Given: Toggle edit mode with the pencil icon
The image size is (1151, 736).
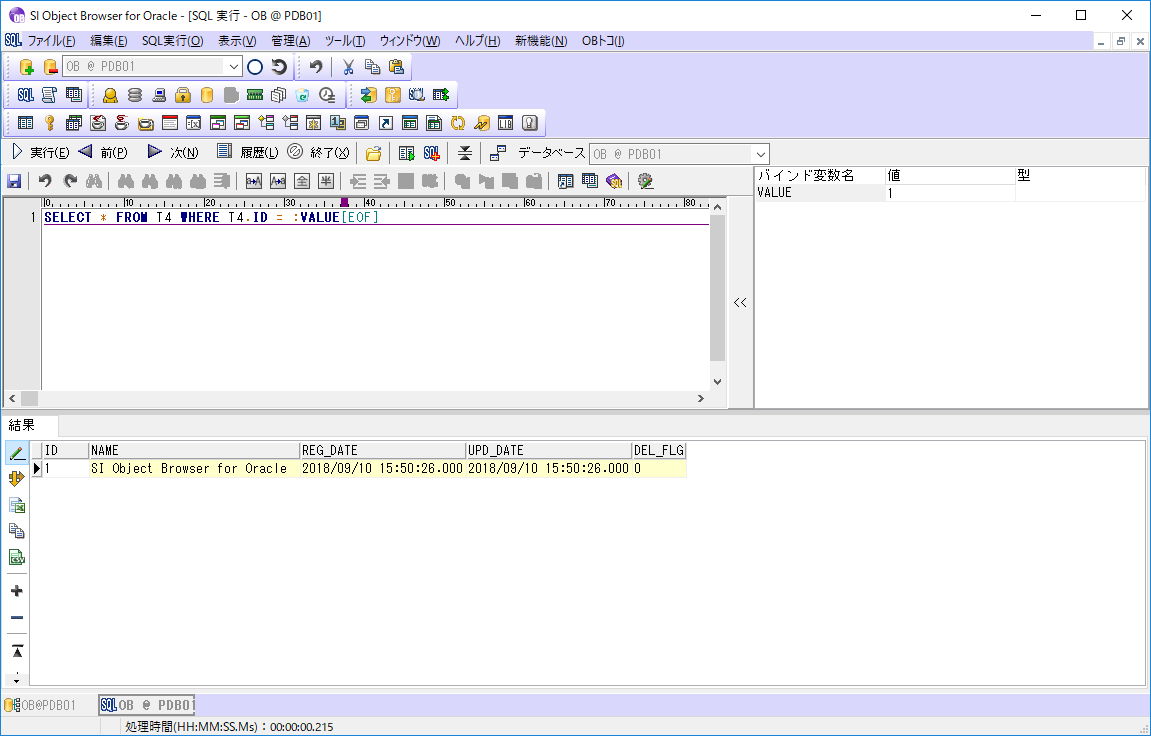Looking at the screenshot, I should click(17, 453).
